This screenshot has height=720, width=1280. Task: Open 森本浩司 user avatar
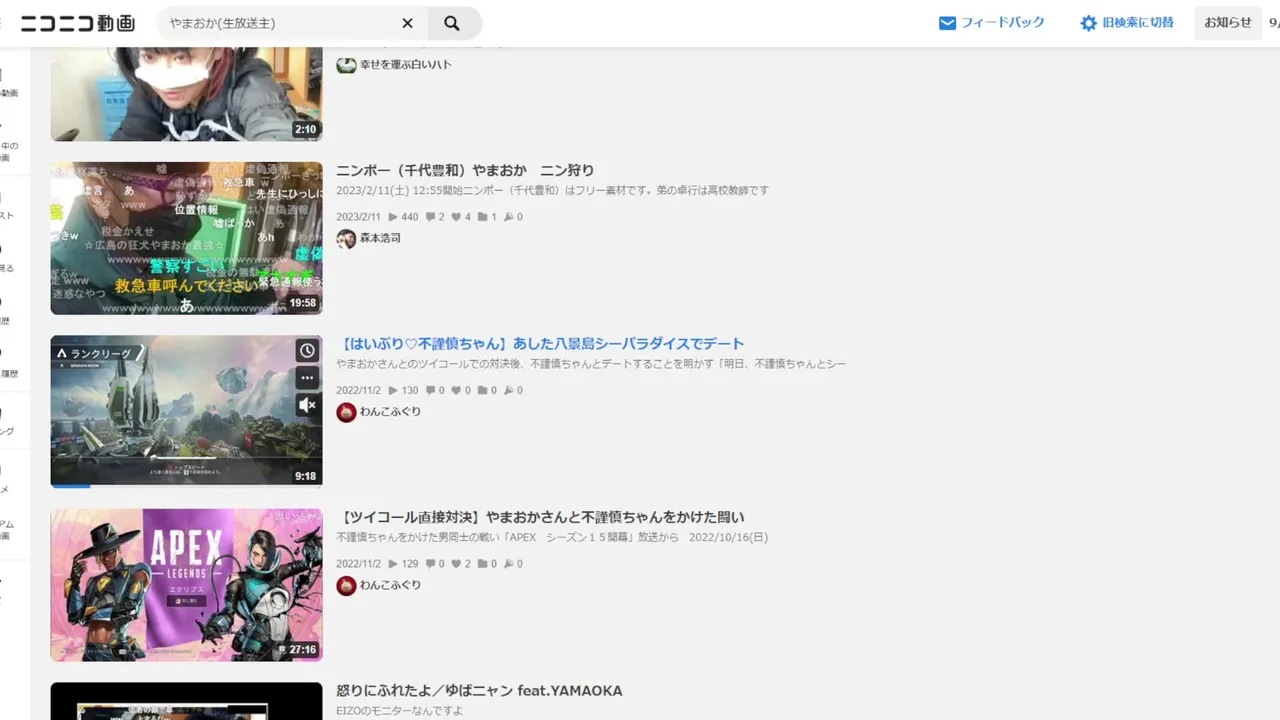[346, 238]
